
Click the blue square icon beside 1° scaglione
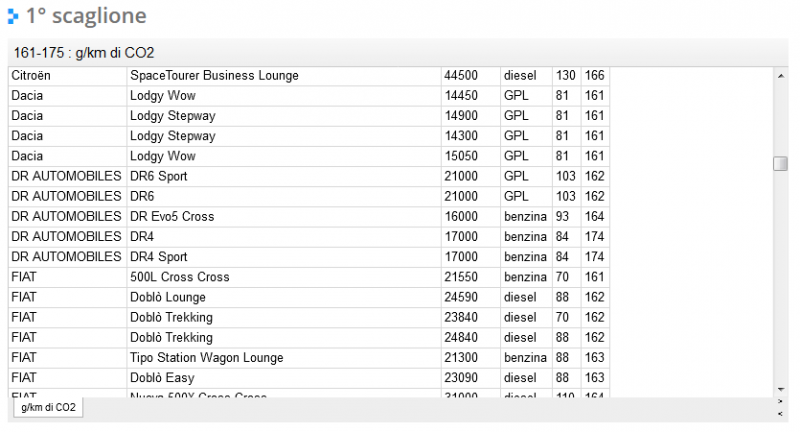point(13,16)
